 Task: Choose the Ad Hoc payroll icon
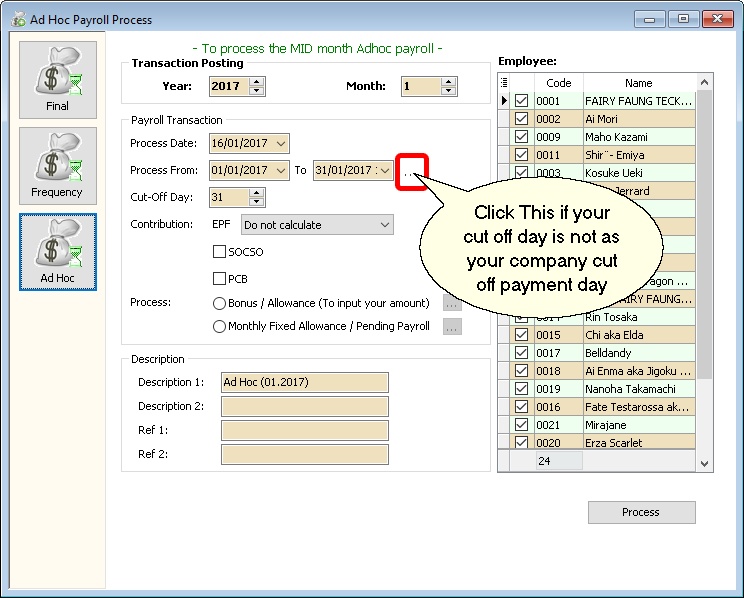(57, 251)
